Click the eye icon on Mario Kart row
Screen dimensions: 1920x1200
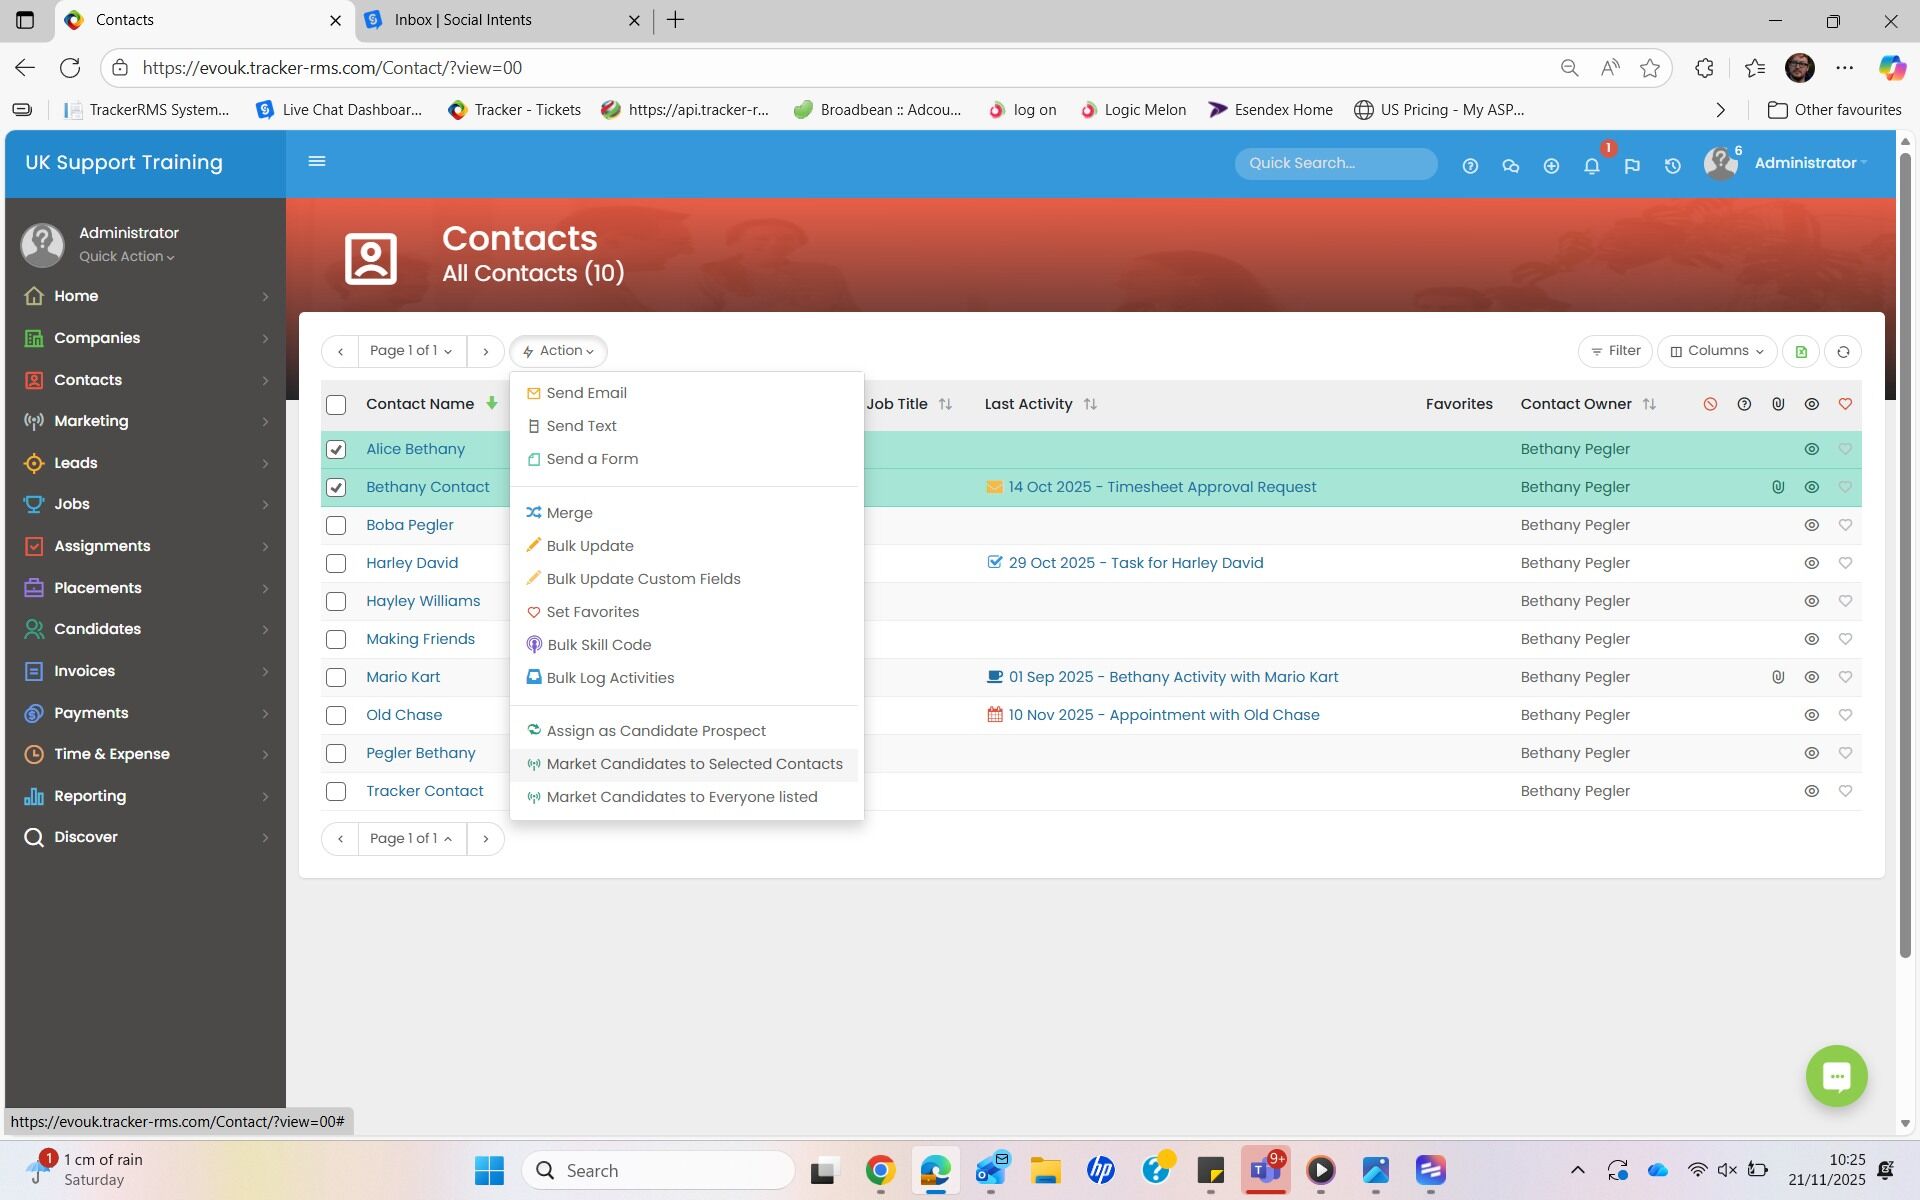[1811, 677]
